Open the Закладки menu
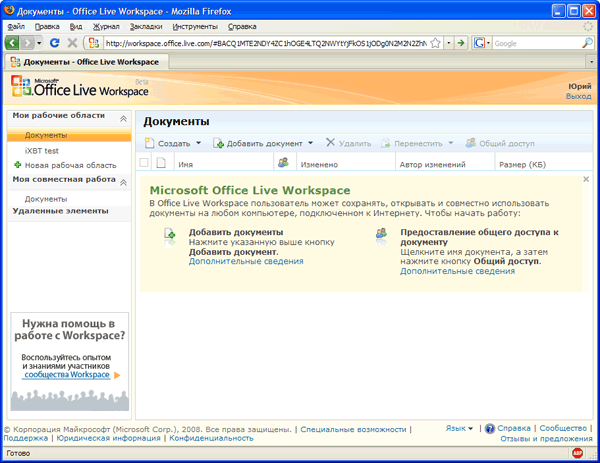Screen dimensions: 600x463 pos(146,26)
